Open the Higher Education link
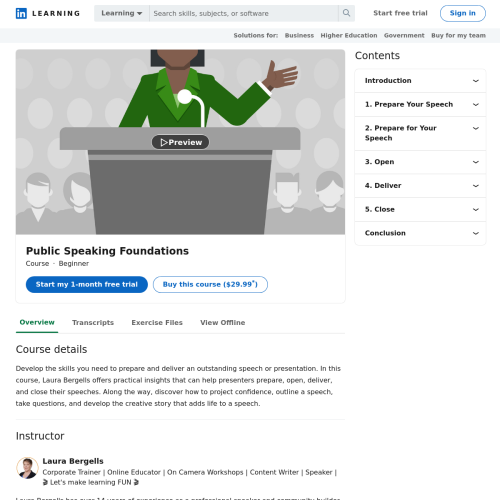 pos(349,36)
